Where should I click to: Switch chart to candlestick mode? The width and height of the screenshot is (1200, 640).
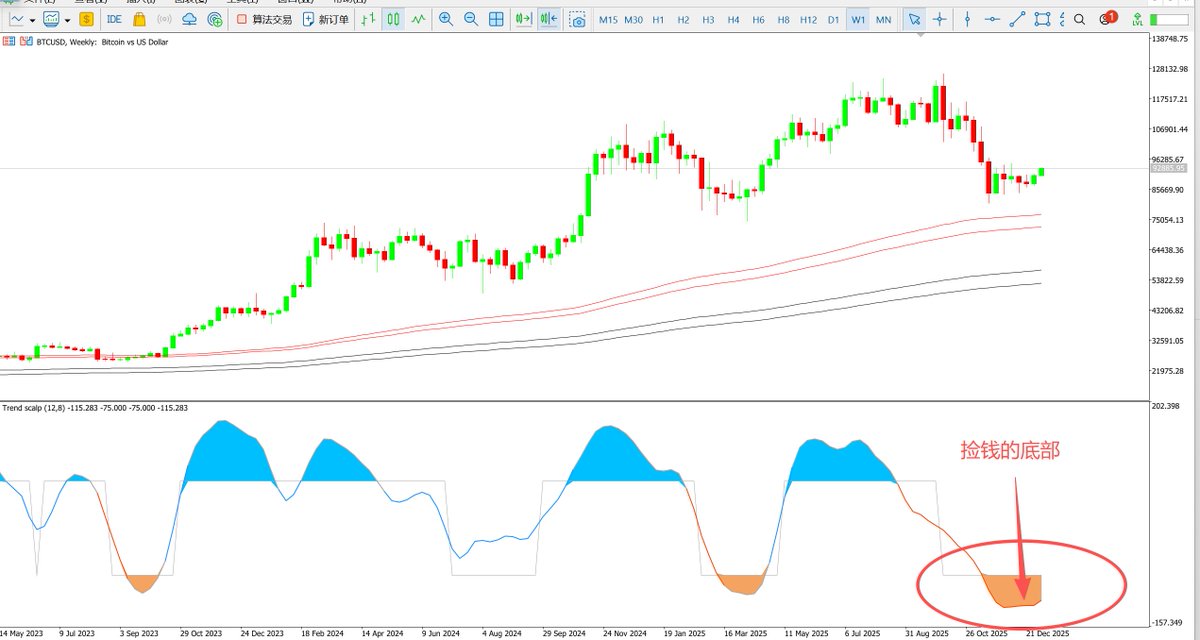pyautogui.click(x=393, y=19)
